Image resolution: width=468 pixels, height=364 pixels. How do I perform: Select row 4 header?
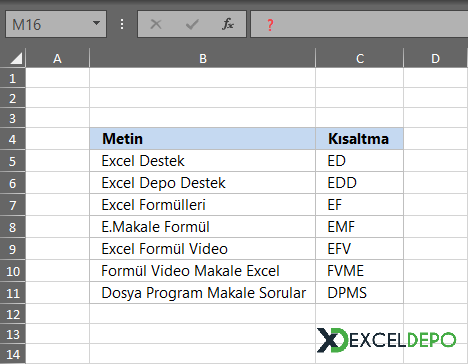pos(13,139)
